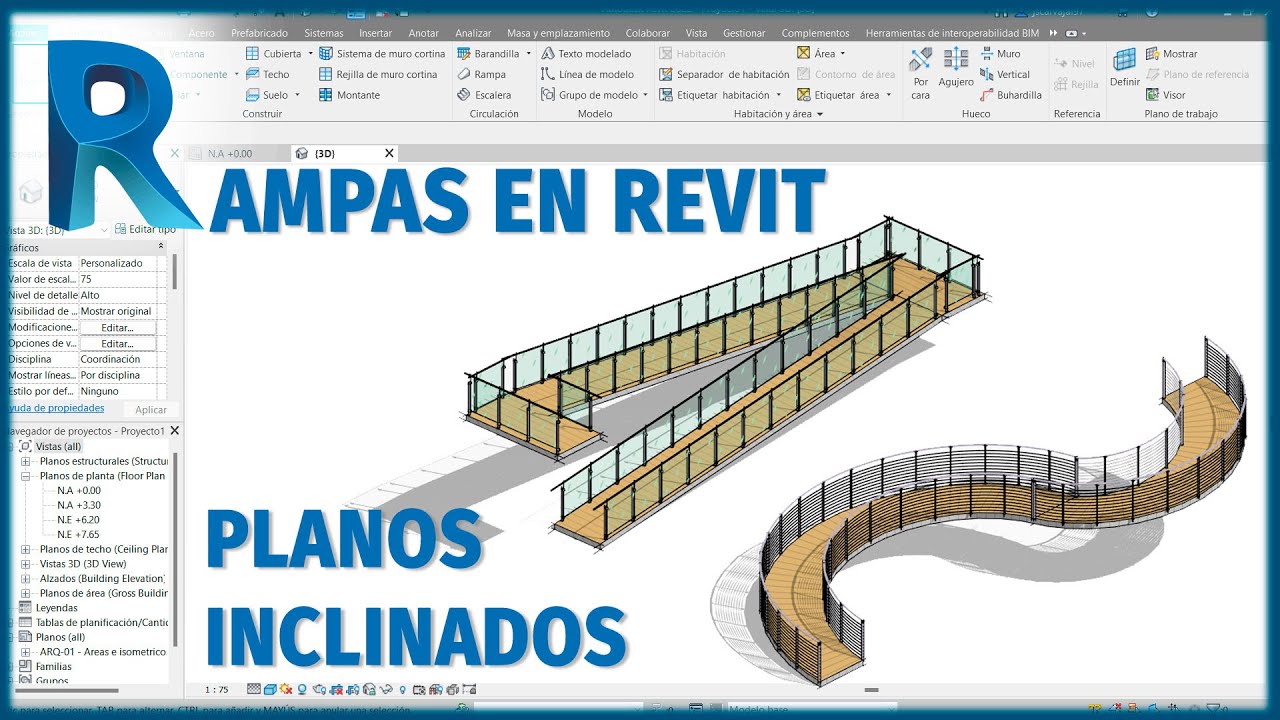
Task: Open Masa y emplazamiento ribbon tab
Action: tap(558, 33)
